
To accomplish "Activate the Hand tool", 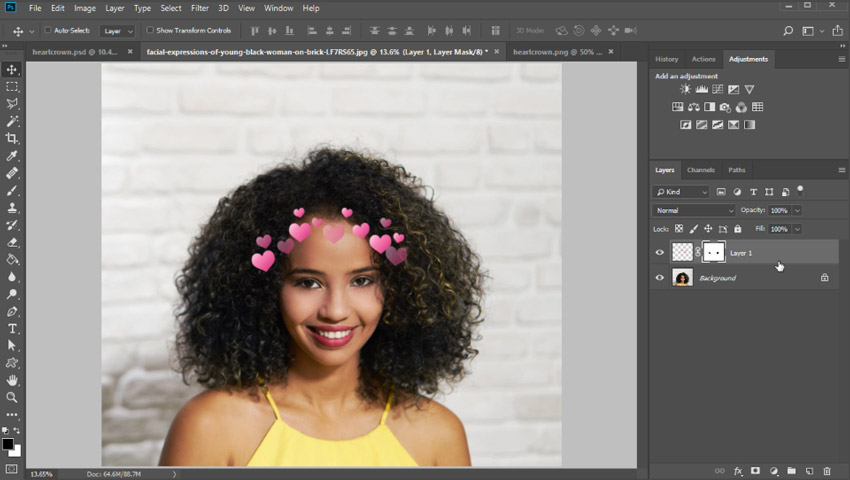I will click(x=12, y=380).
